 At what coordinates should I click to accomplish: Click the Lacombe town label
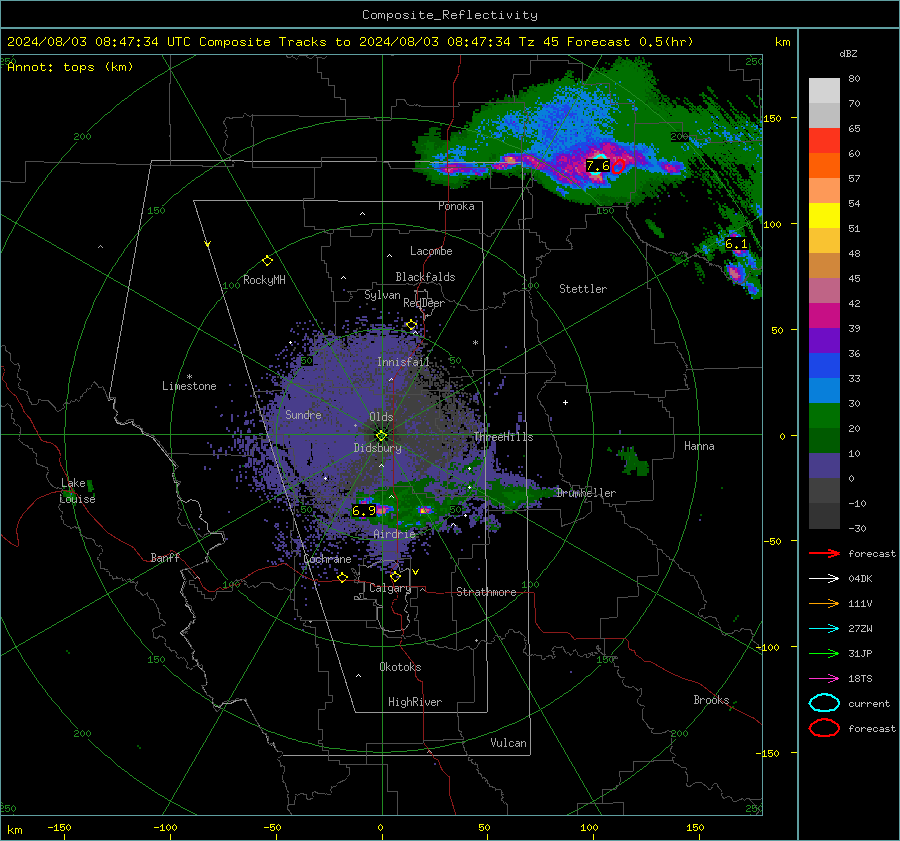click(431, 251)
